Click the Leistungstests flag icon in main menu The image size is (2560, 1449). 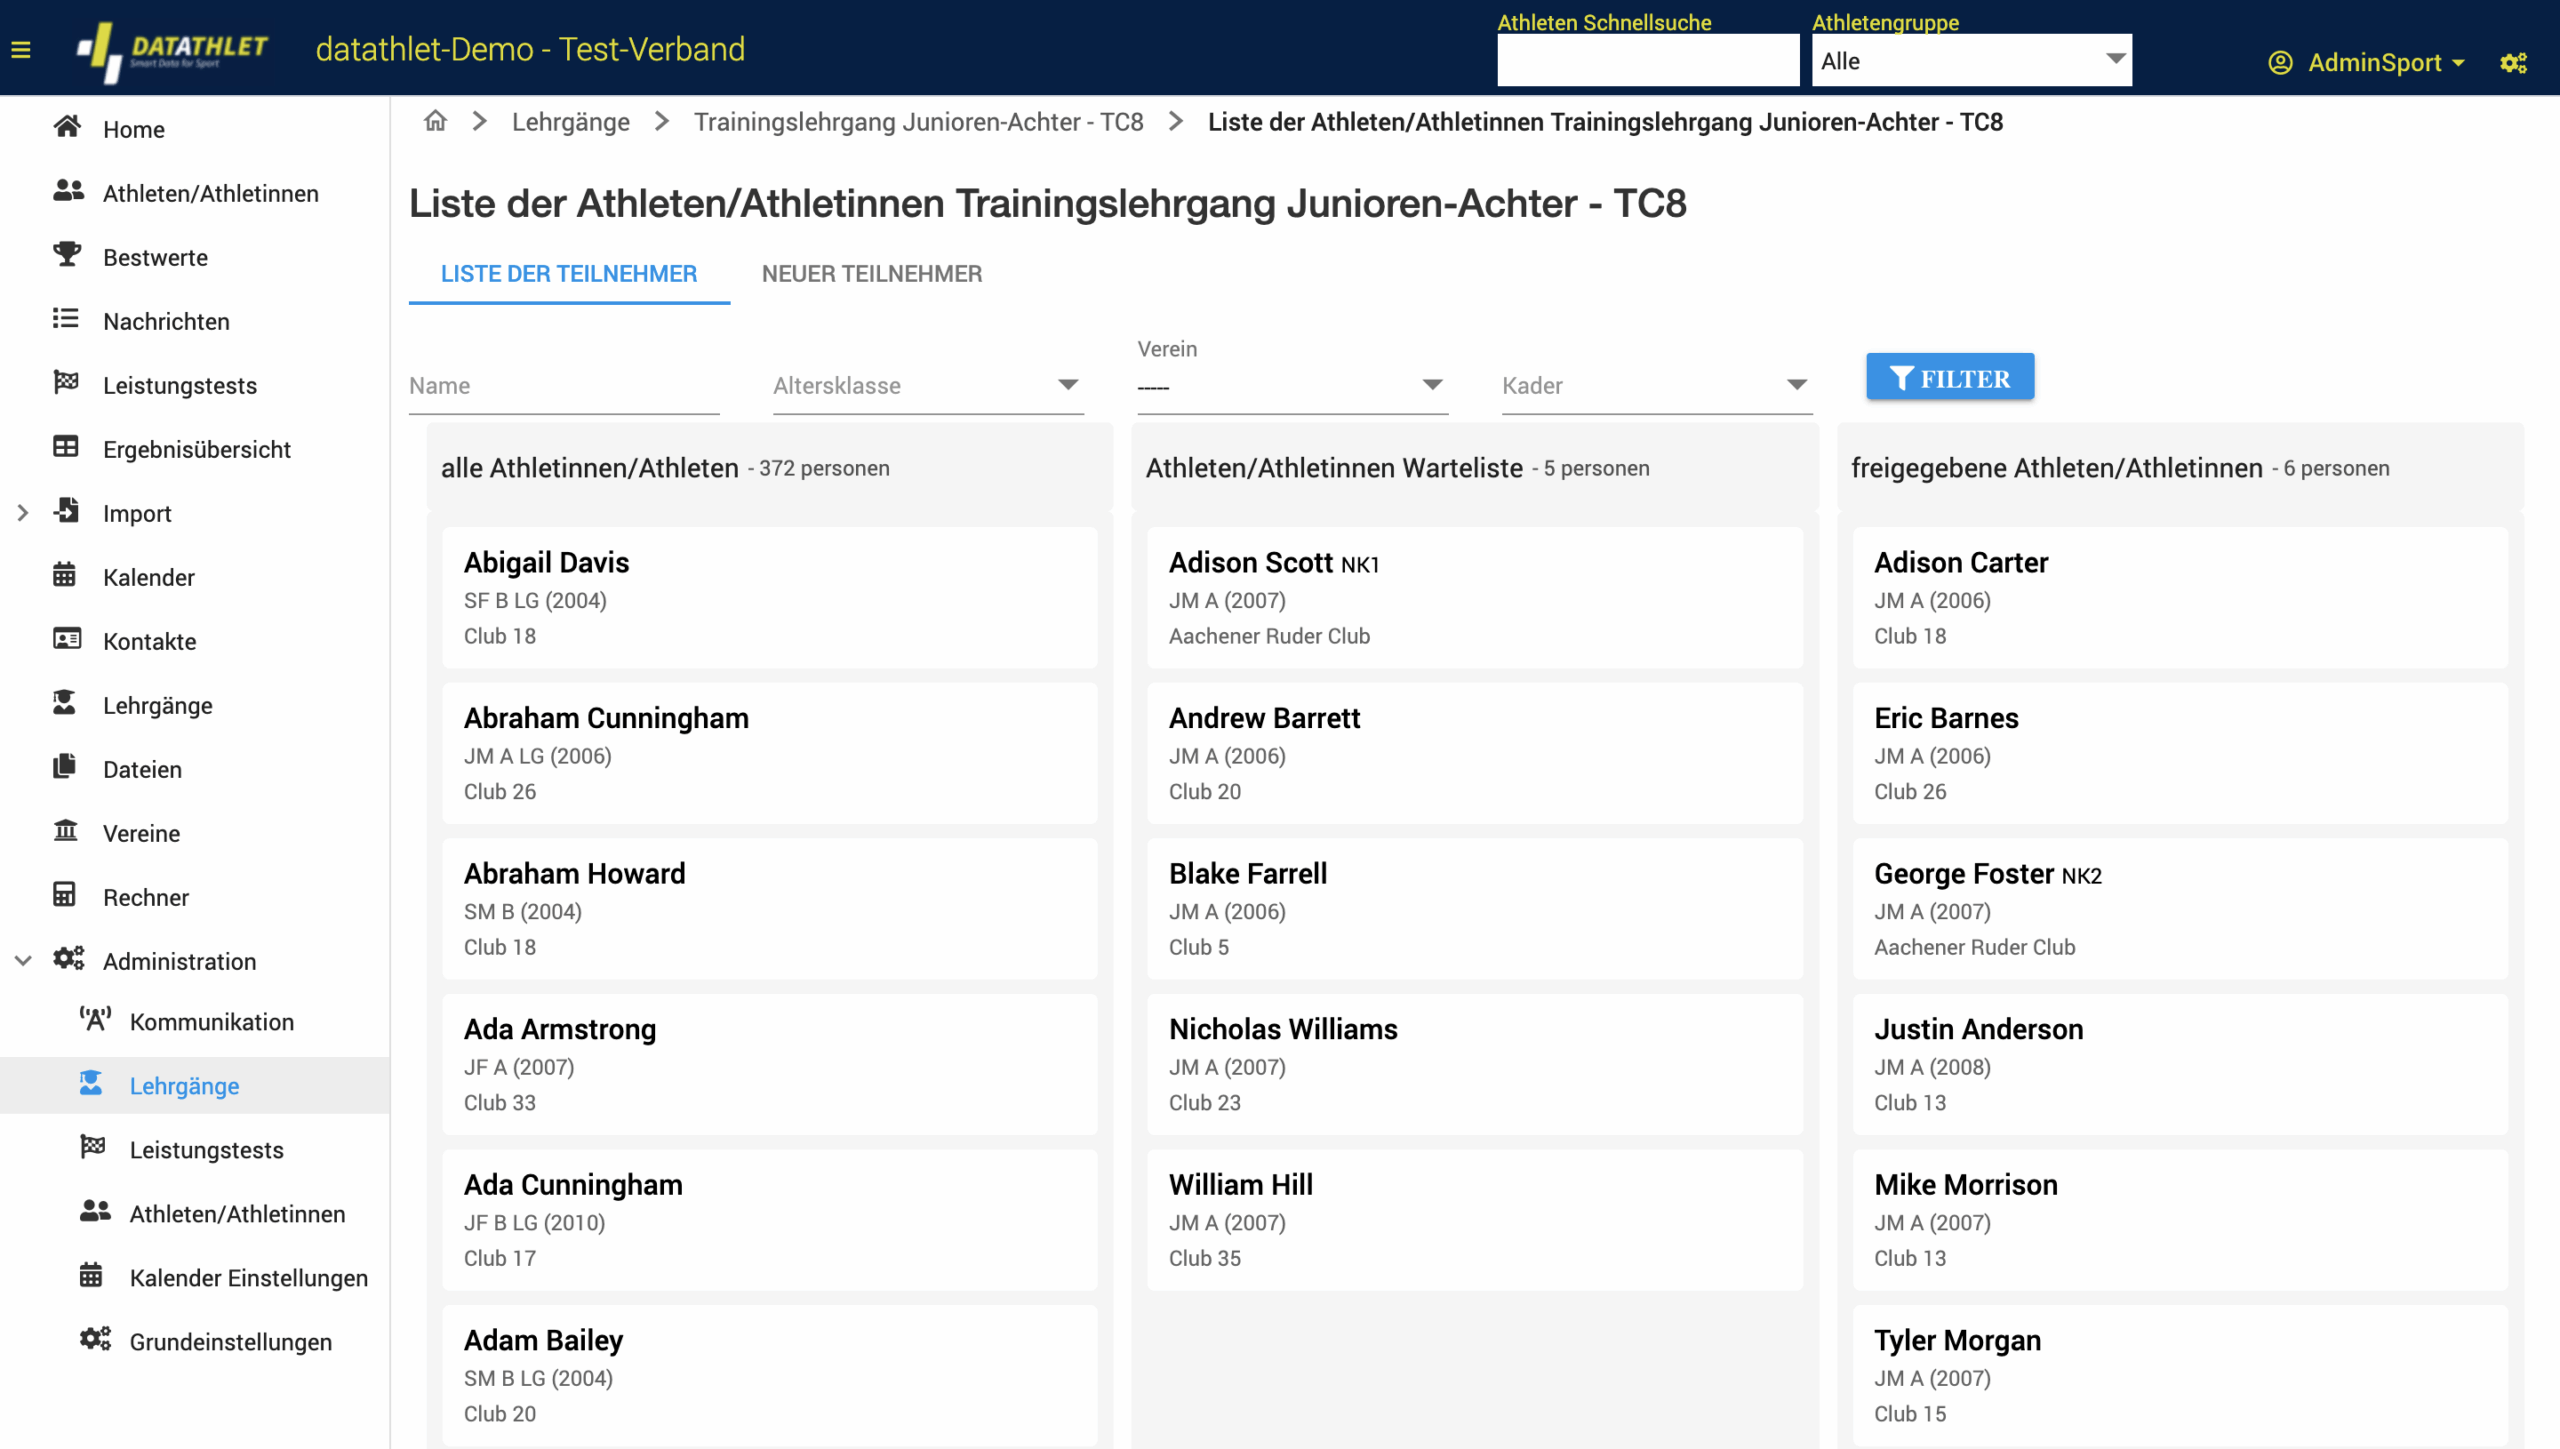tap(66, 383)
